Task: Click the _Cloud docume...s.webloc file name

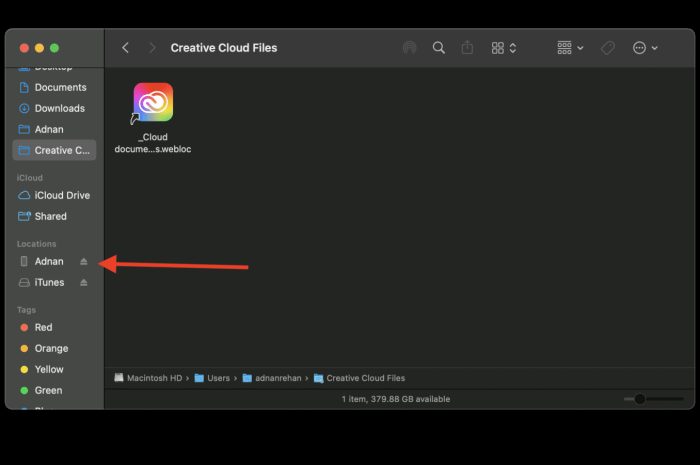Action: tap(153, 143)
